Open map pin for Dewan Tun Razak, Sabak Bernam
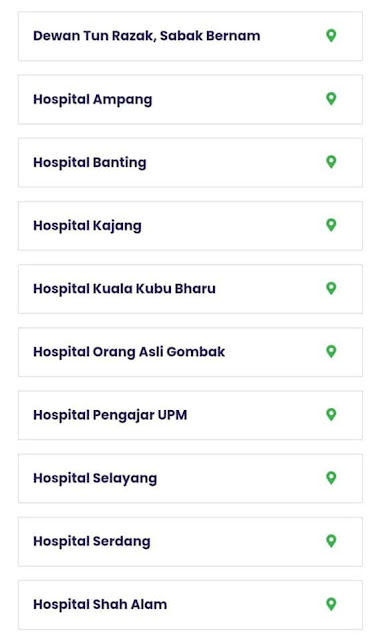Viewport: 382px width, 639px height. tap(331, 35)
